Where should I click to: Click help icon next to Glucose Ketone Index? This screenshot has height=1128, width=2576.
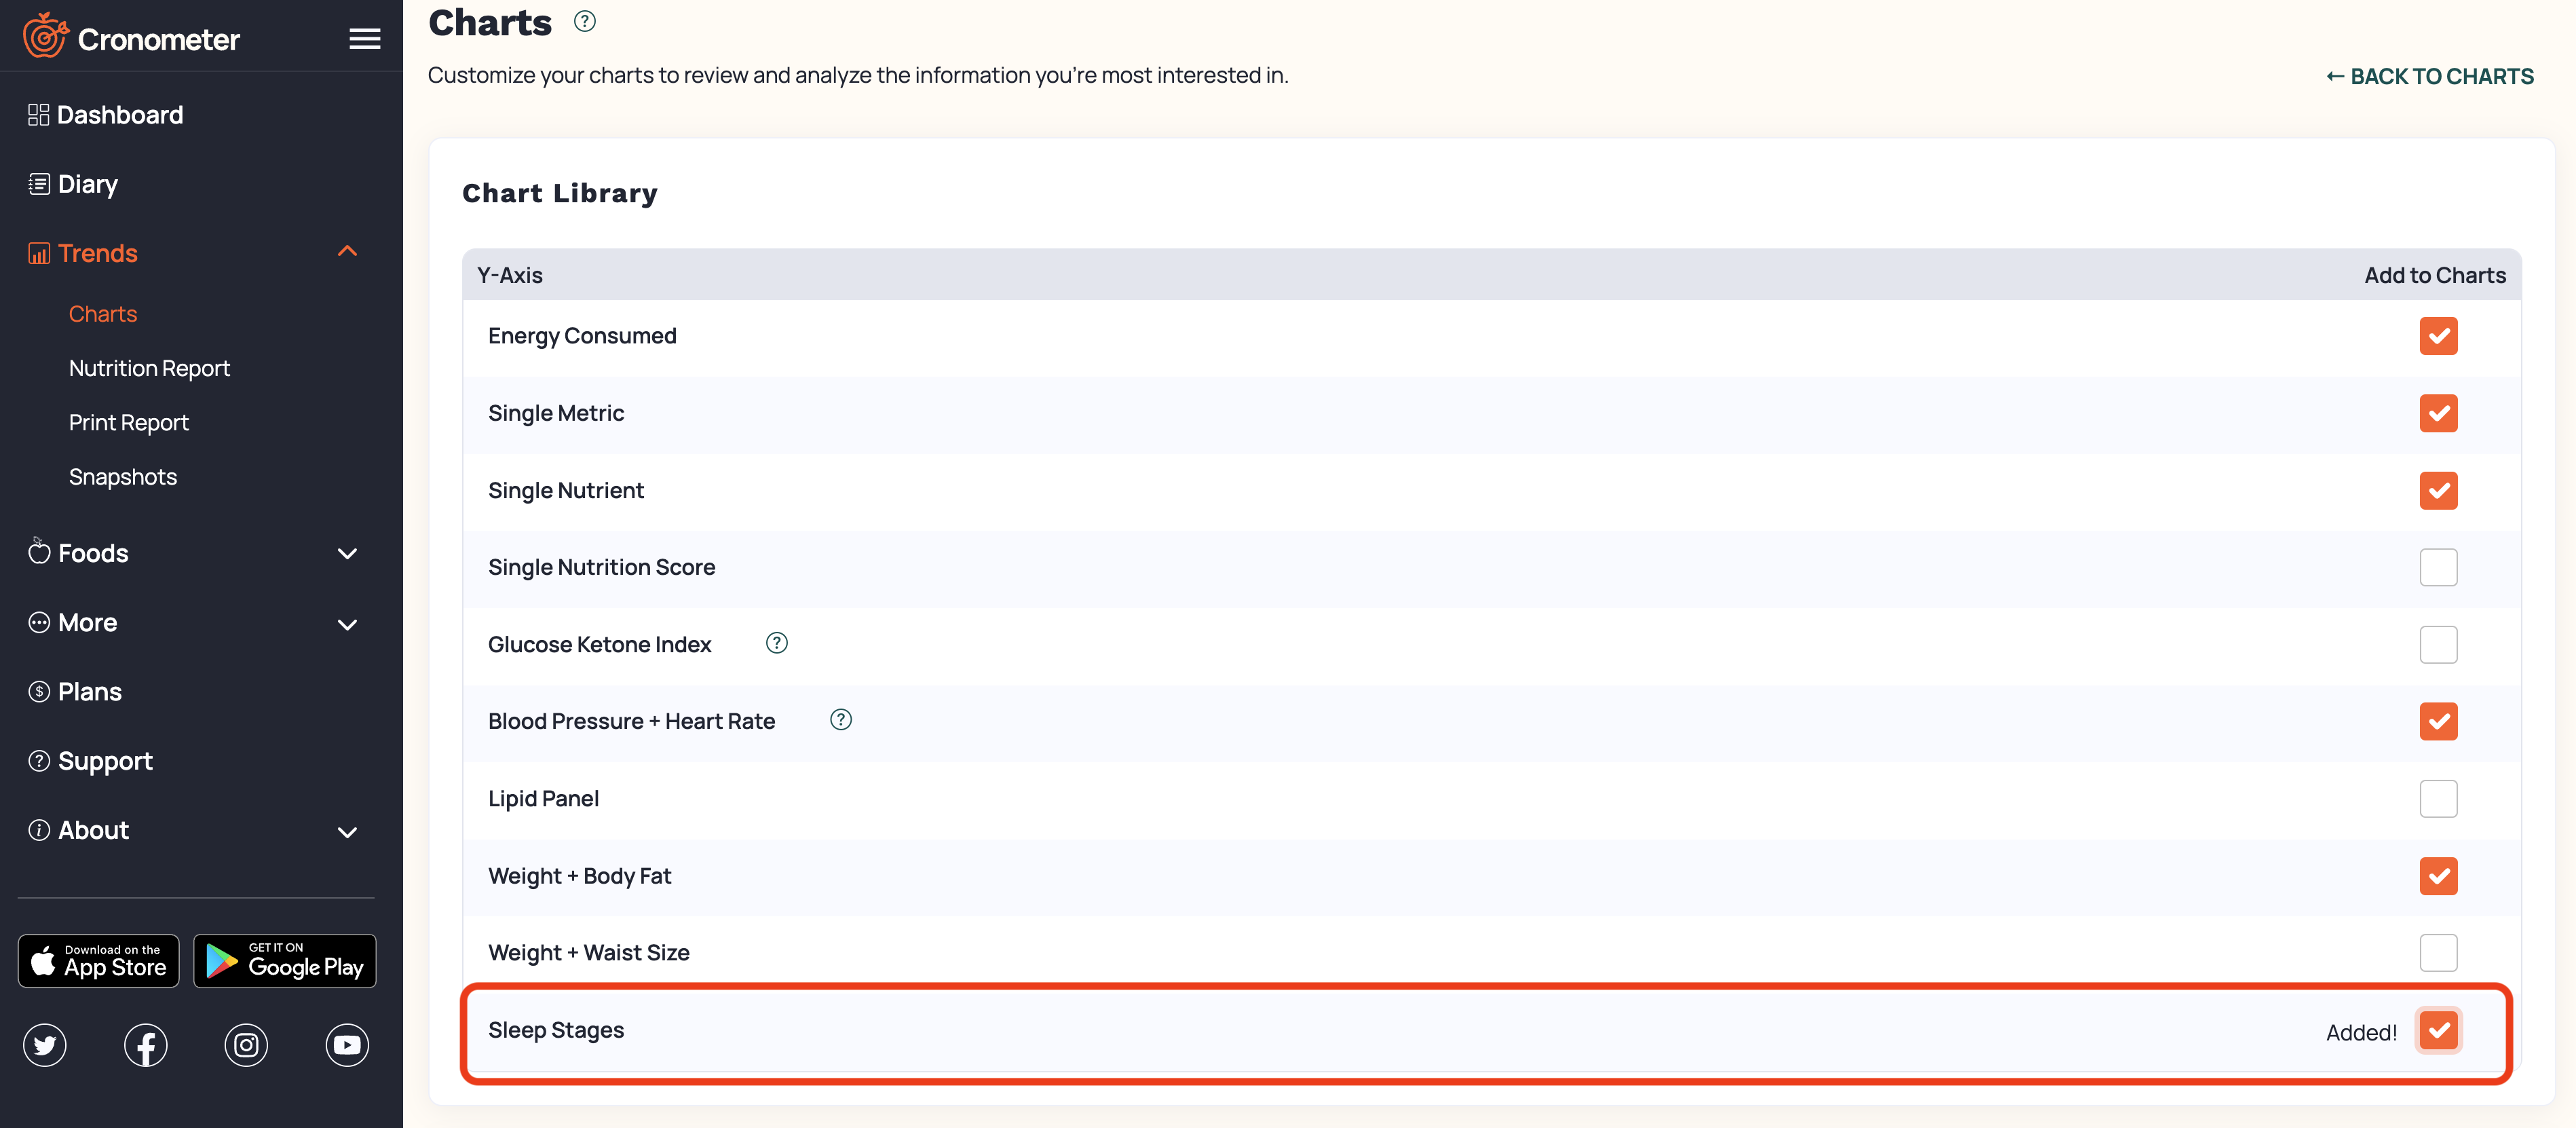point(777,643)
